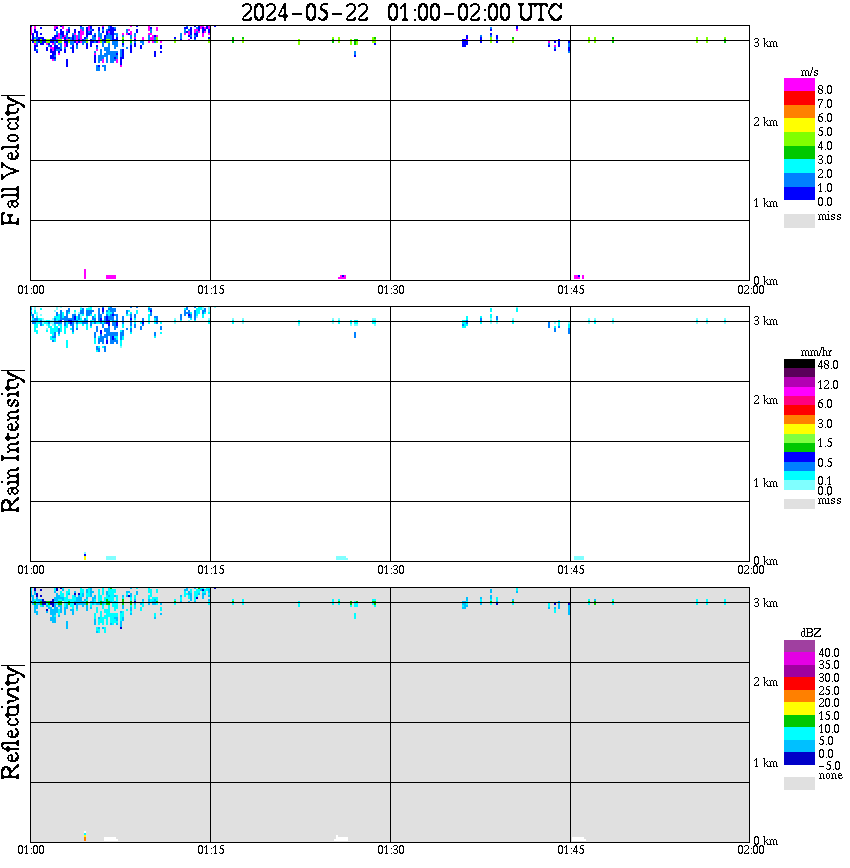Viewport: 850px width, 868px height.
Task: Click the "01:30" time tick under the Fall Velocity panel
Action: (390, 290)
